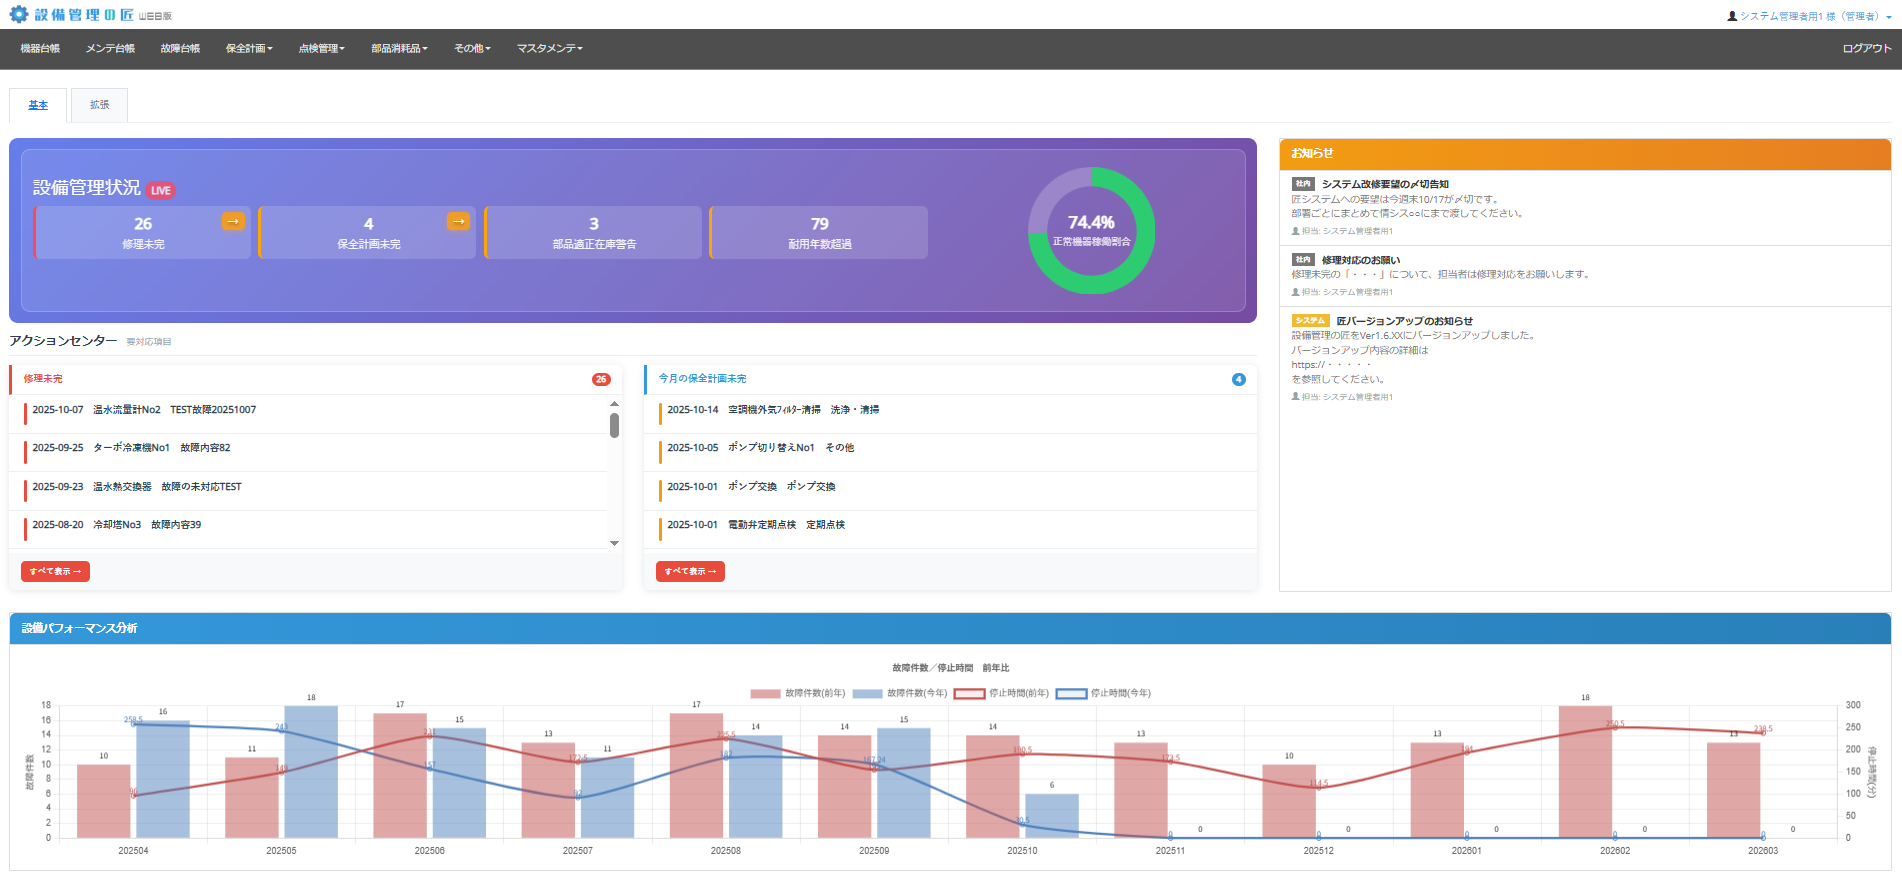Switch to the 拡張 tab
1902x889 pixels.
pyautogui.click(x=99, y=105)
